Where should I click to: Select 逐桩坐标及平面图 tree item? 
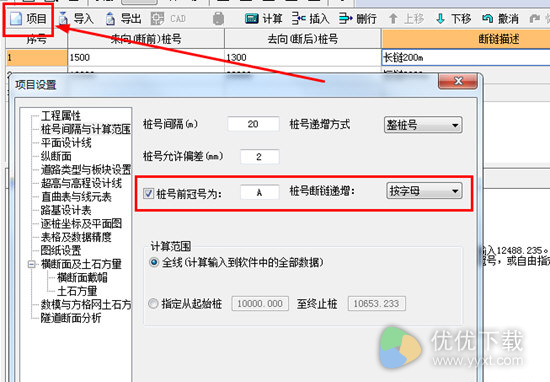(x=81, y=223)
